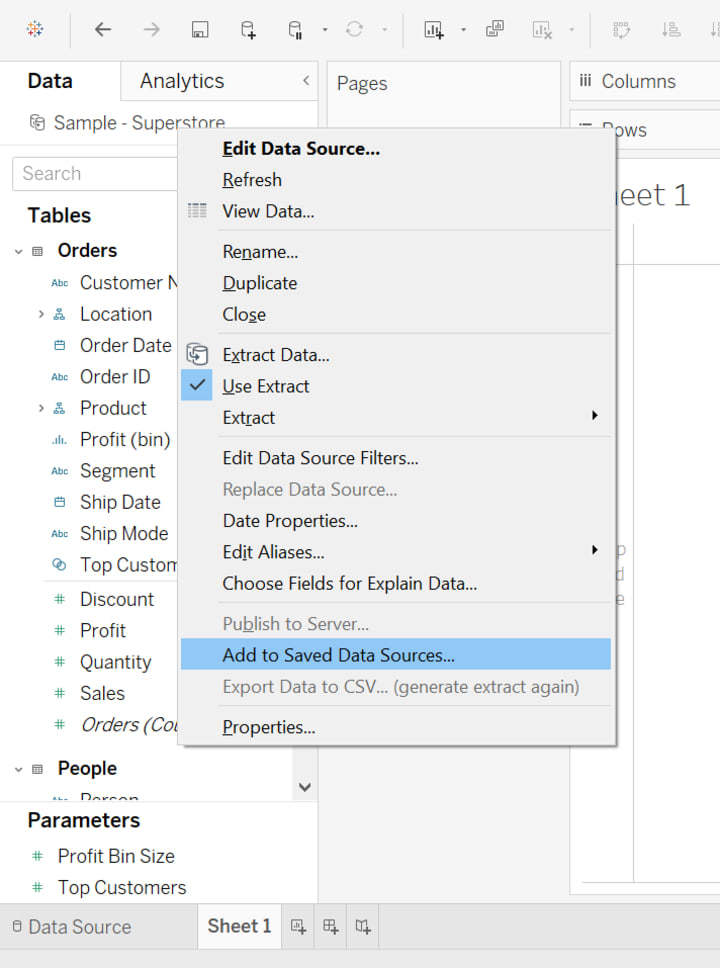Collapse the Orders table
Screen dimensions: 720x968
pos(18,251)
